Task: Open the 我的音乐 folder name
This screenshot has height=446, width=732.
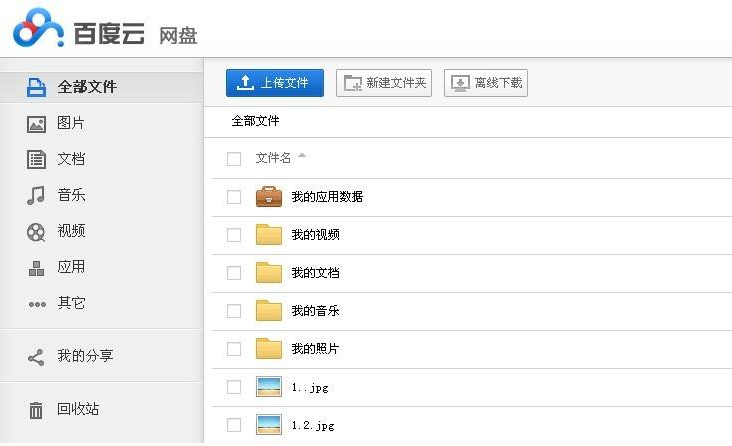Action: click(315, 311)
